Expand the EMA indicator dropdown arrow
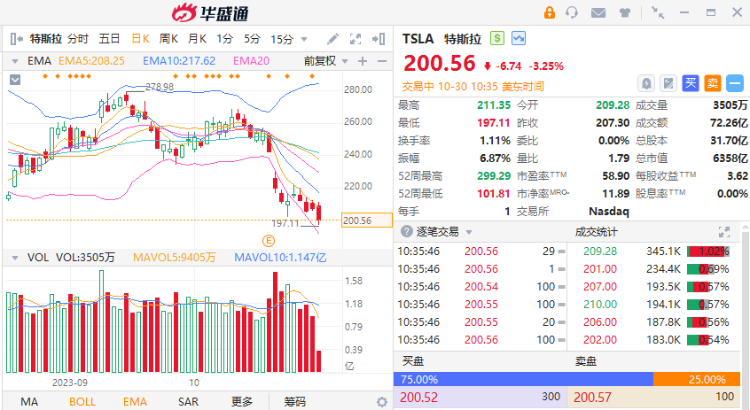The image size is (750, 410). pyautogui.click(x=15, y=61)
